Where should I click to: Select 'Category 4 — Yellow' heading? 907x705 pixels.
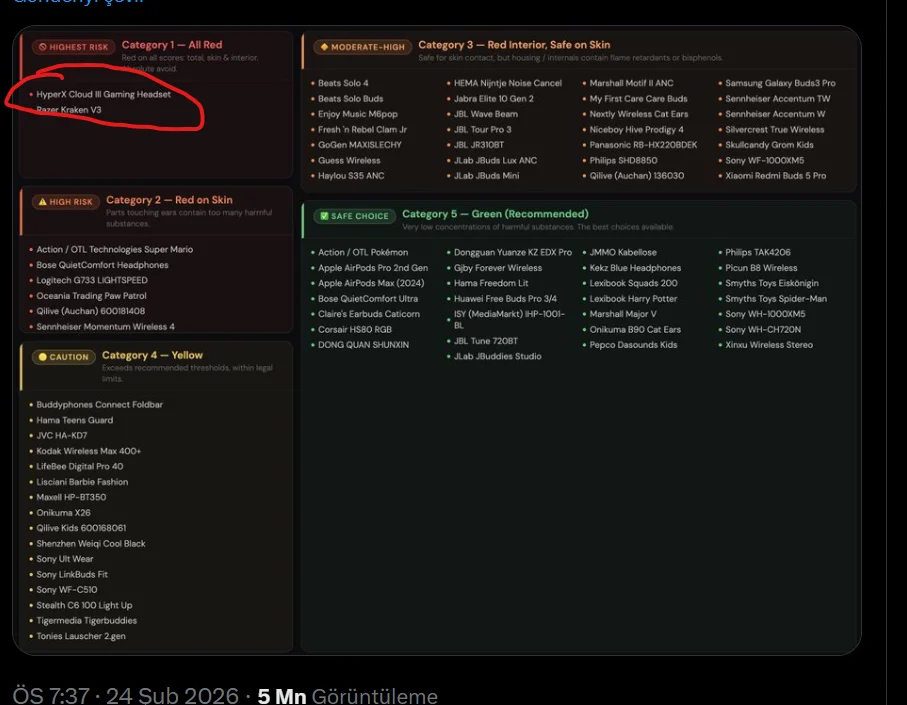point(152,355)
